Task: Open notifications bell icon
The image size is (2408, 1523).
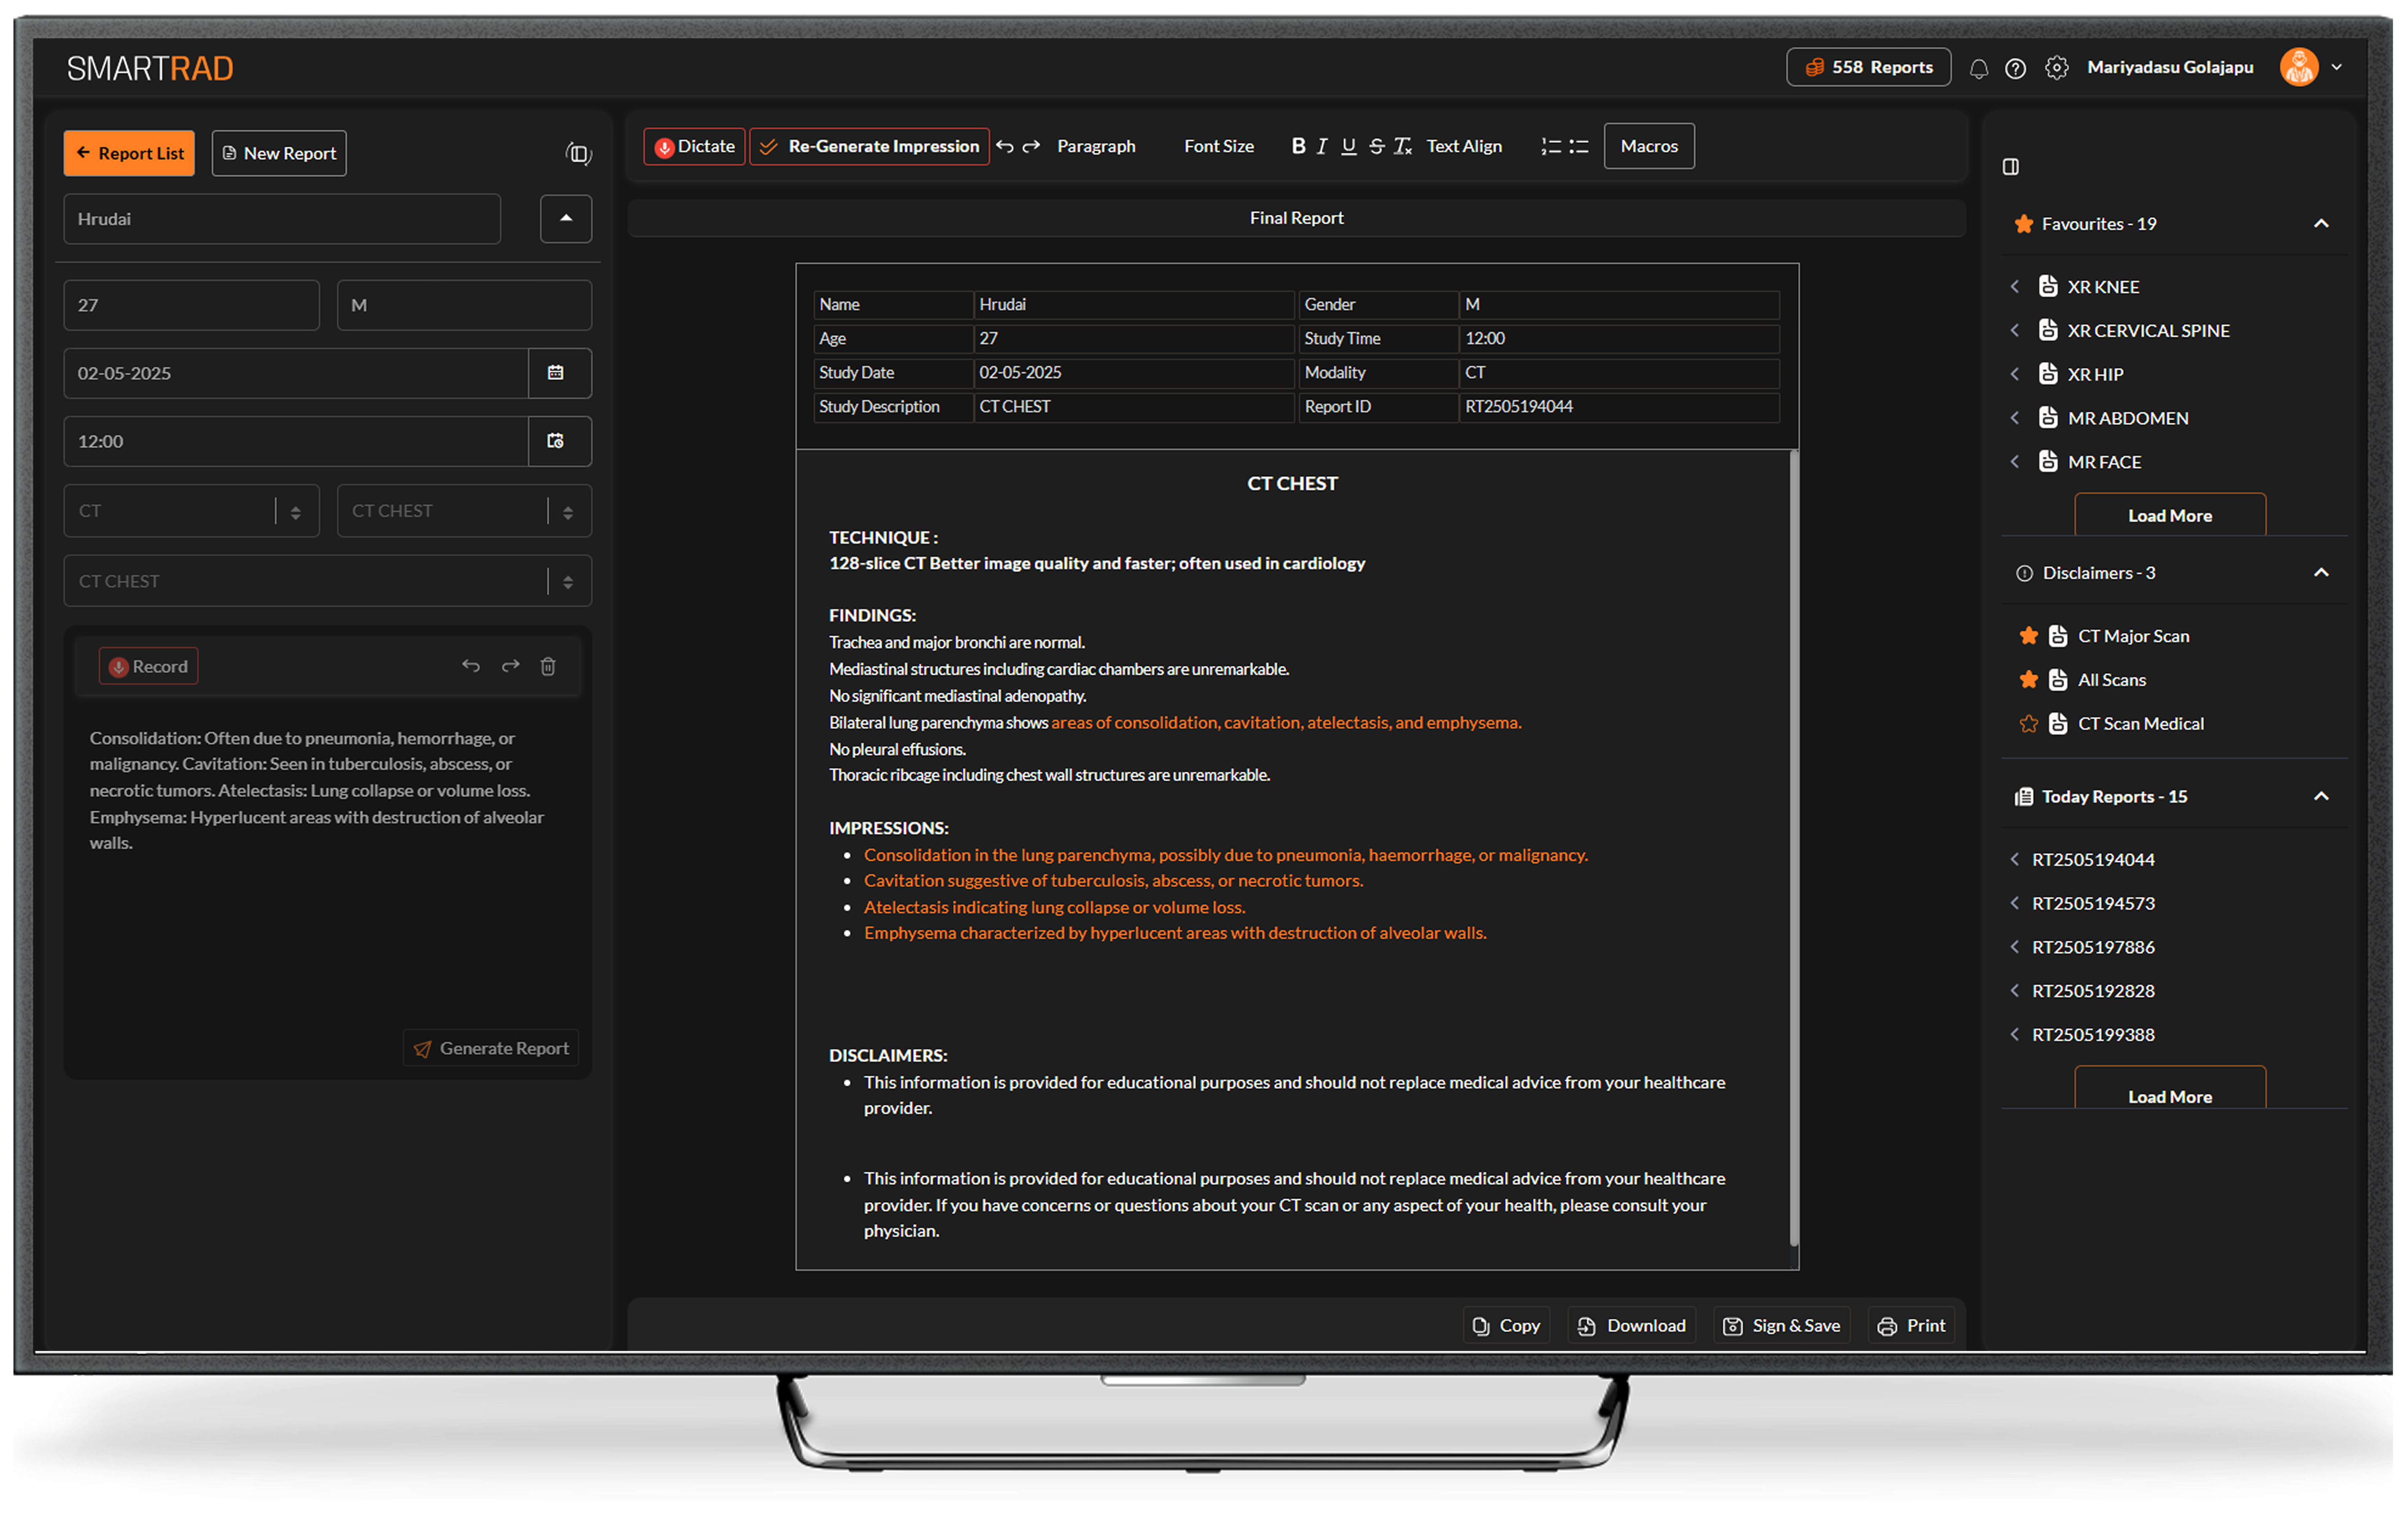Action: 1979,67
